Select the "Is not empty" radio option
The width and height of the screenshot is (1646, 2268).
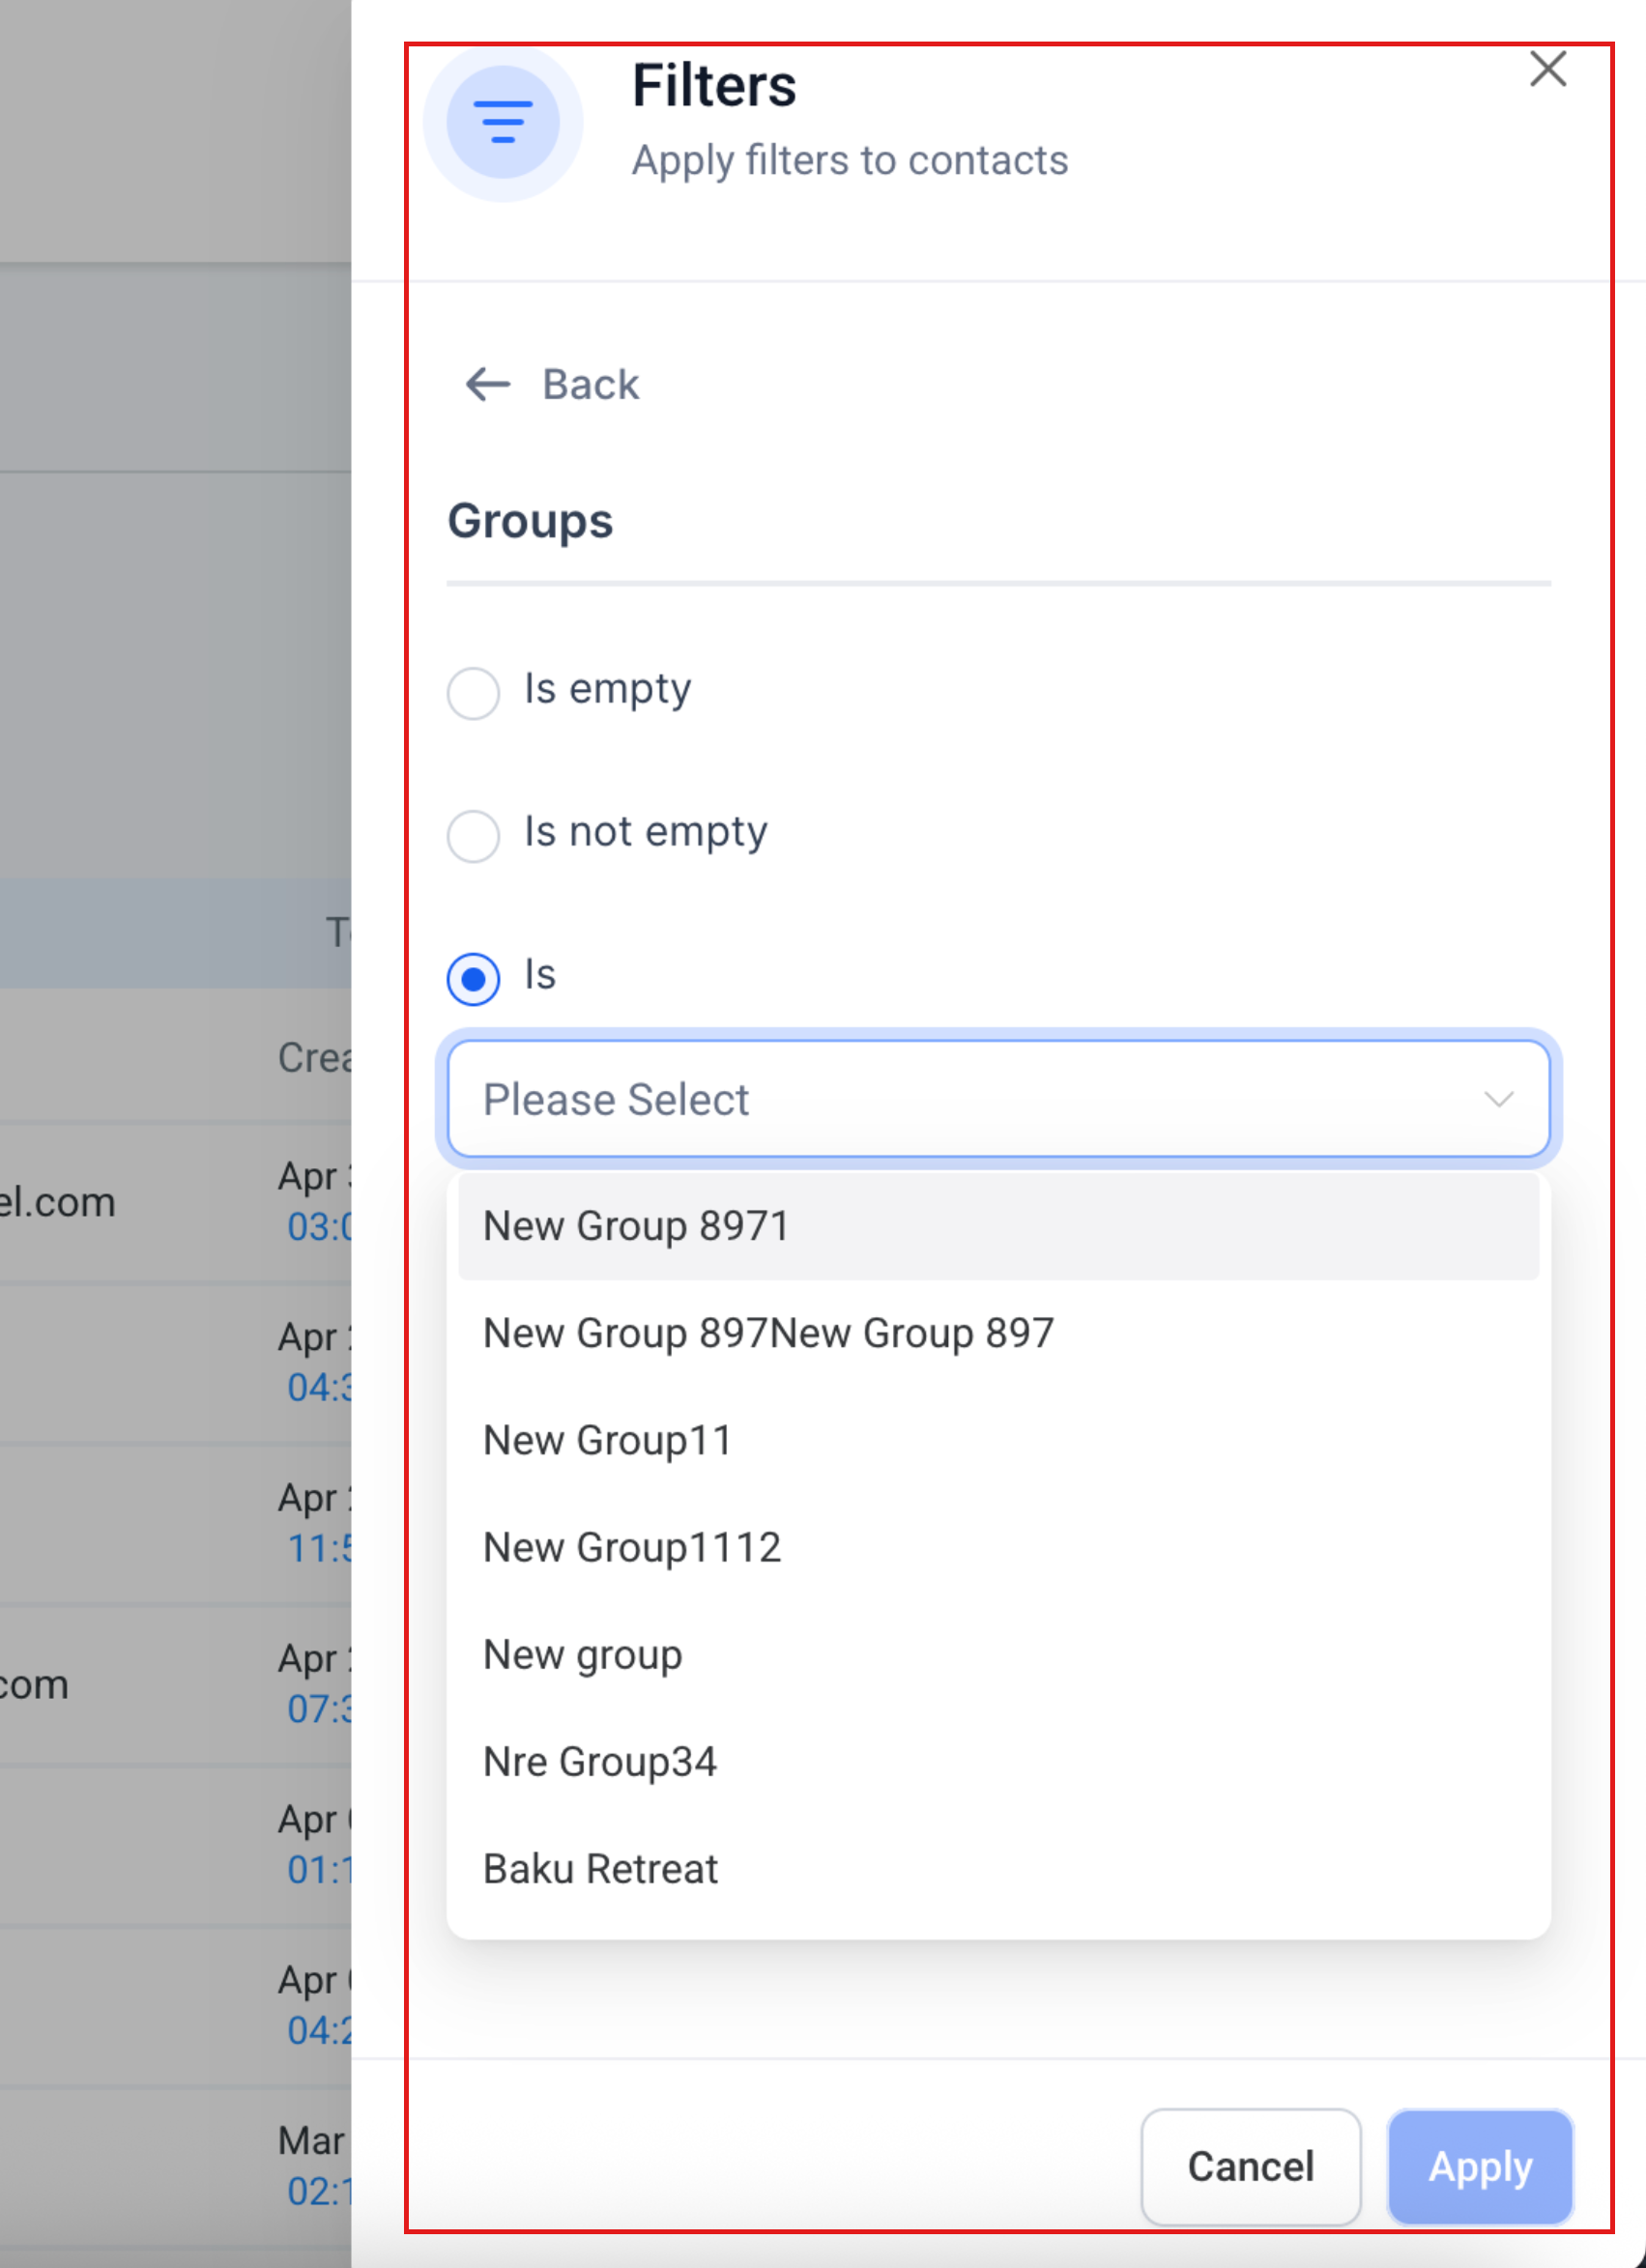tap(473, 835)
